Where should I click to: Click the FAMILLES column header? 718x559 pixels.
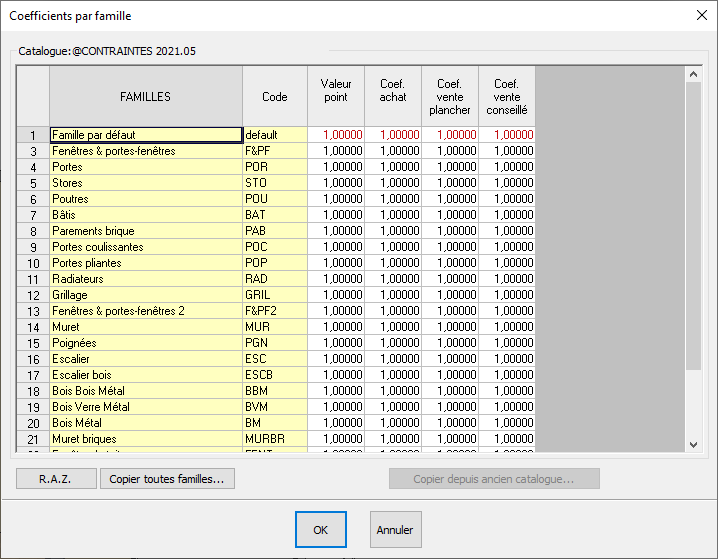145,97
